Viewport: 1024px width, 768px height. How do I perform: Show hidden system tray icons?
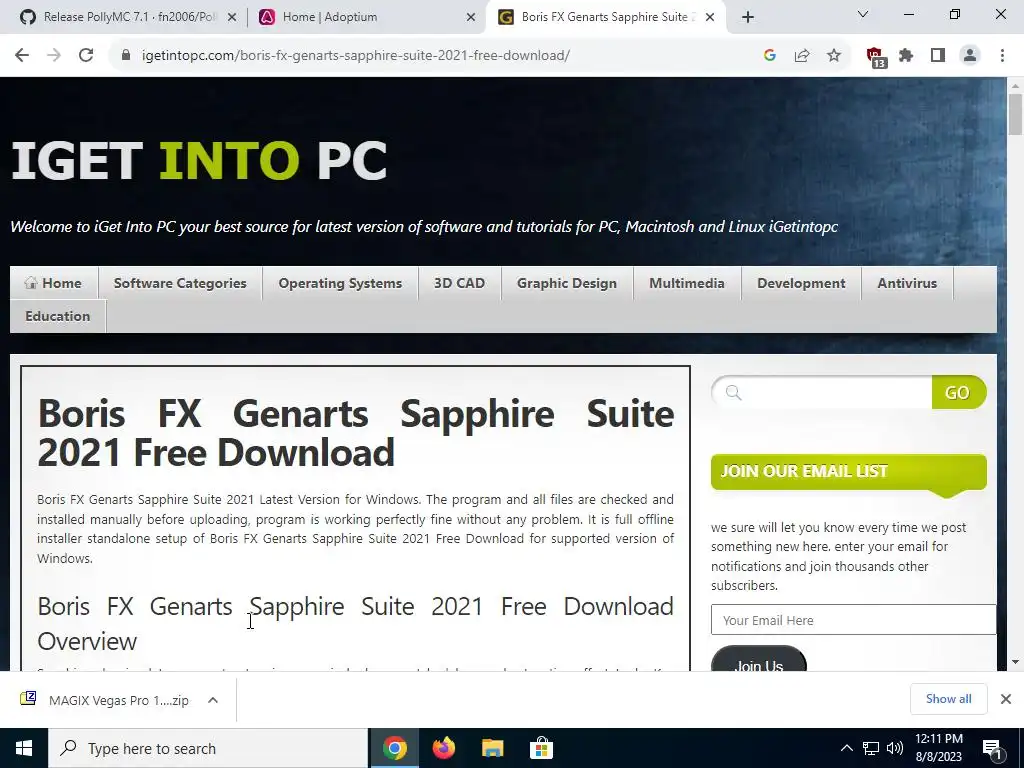tap(846, 748)
